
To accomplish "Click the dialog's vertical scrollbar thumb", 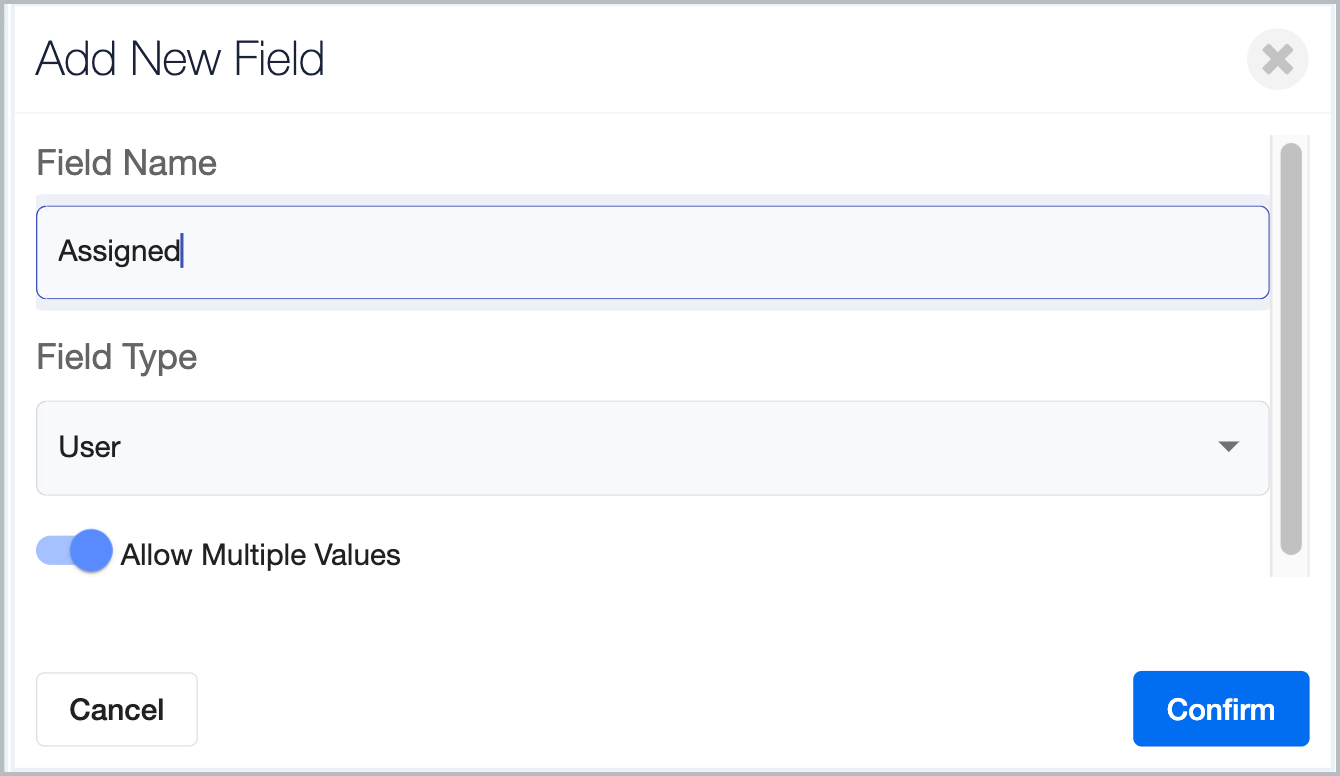I will click(x=1290, y=348).
